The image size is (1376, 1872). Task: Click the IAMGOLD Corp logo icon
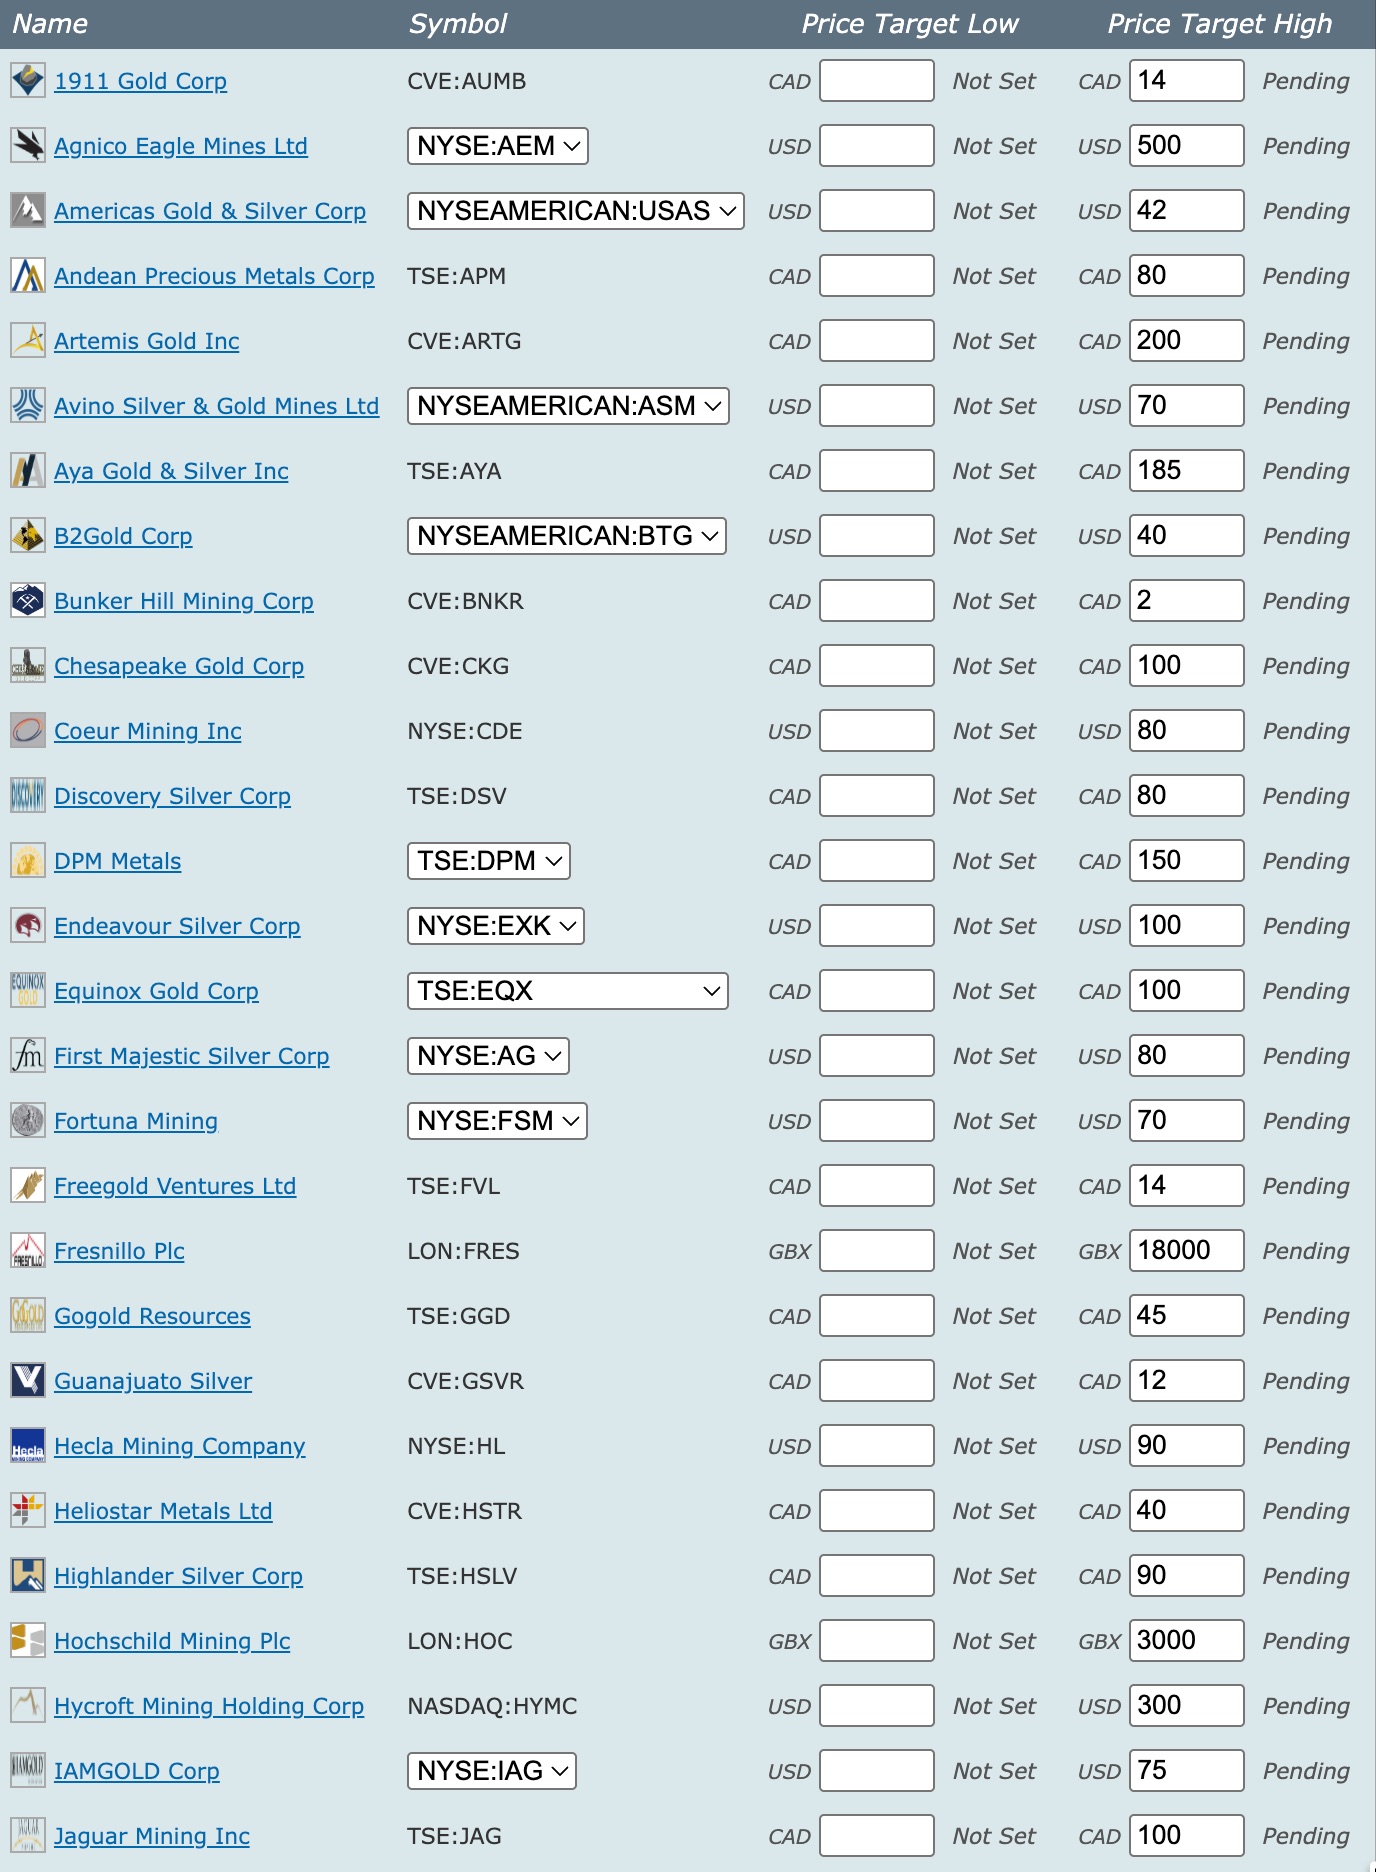point(28,1771)
